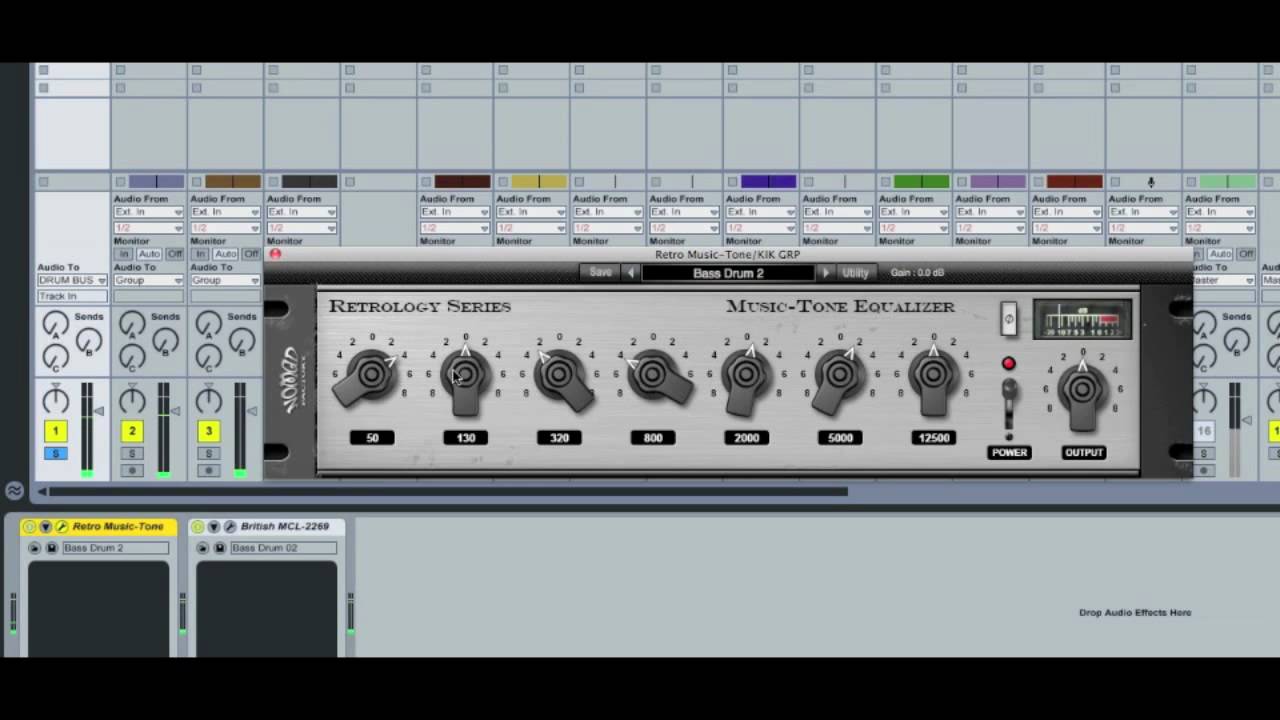Click track 1 pan knob
1280x720 pixels.
[x=56, y=401]
